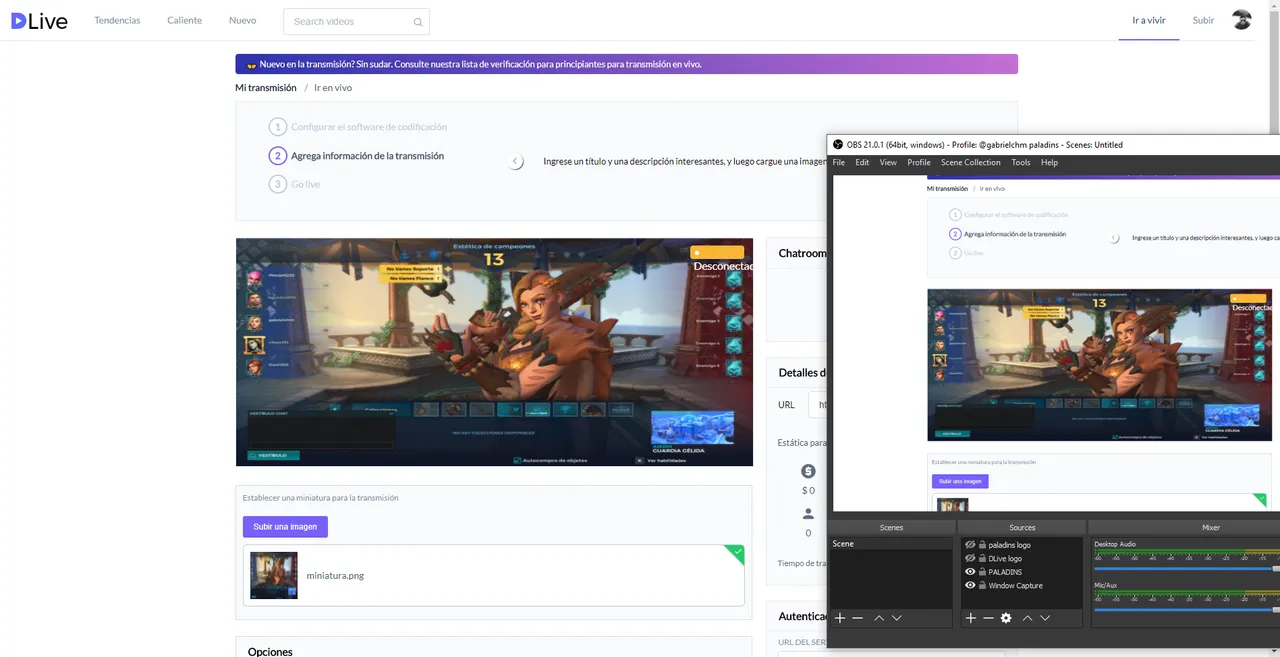The height and width of the screenshot is (657, 1280).
Task: Remove source with minus icon in Sources
Action: point(988,618)
